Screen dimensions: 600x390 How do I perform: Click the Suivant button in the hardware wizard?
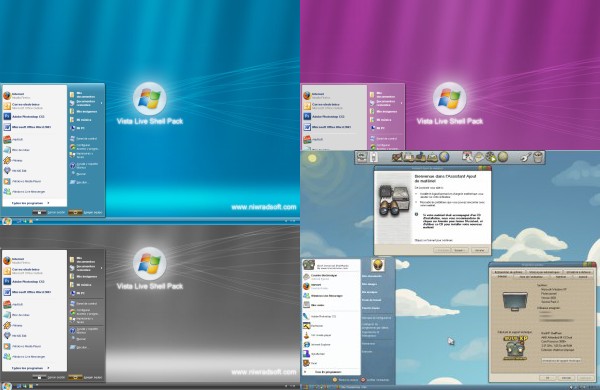tap(459, 250)
